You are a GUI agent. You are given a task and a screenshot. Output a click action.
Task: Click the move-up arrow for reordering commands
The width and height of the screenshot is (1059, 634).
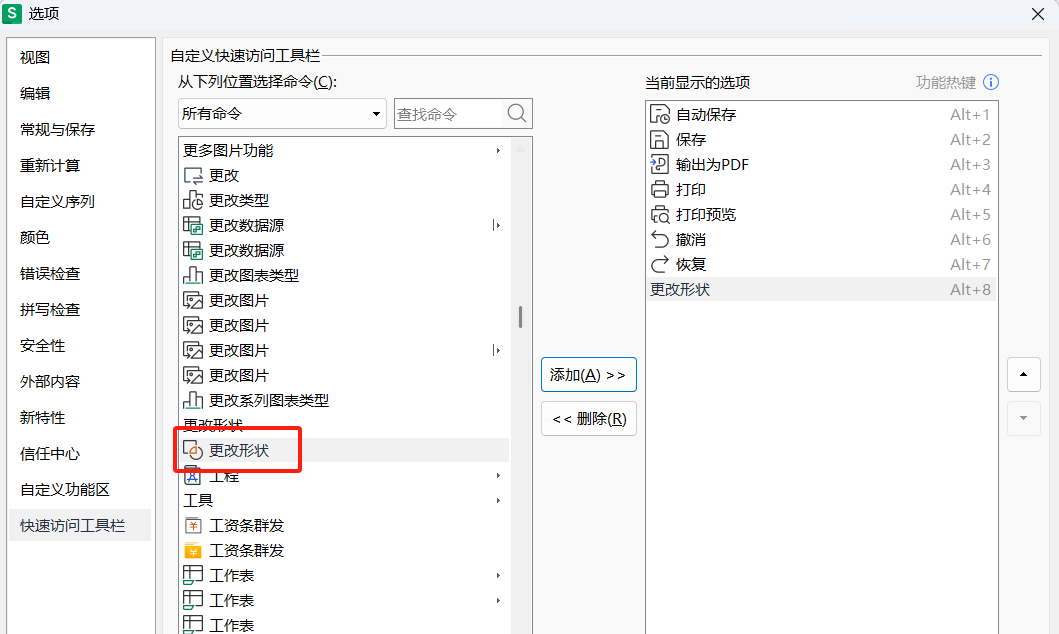(1023, 374)
